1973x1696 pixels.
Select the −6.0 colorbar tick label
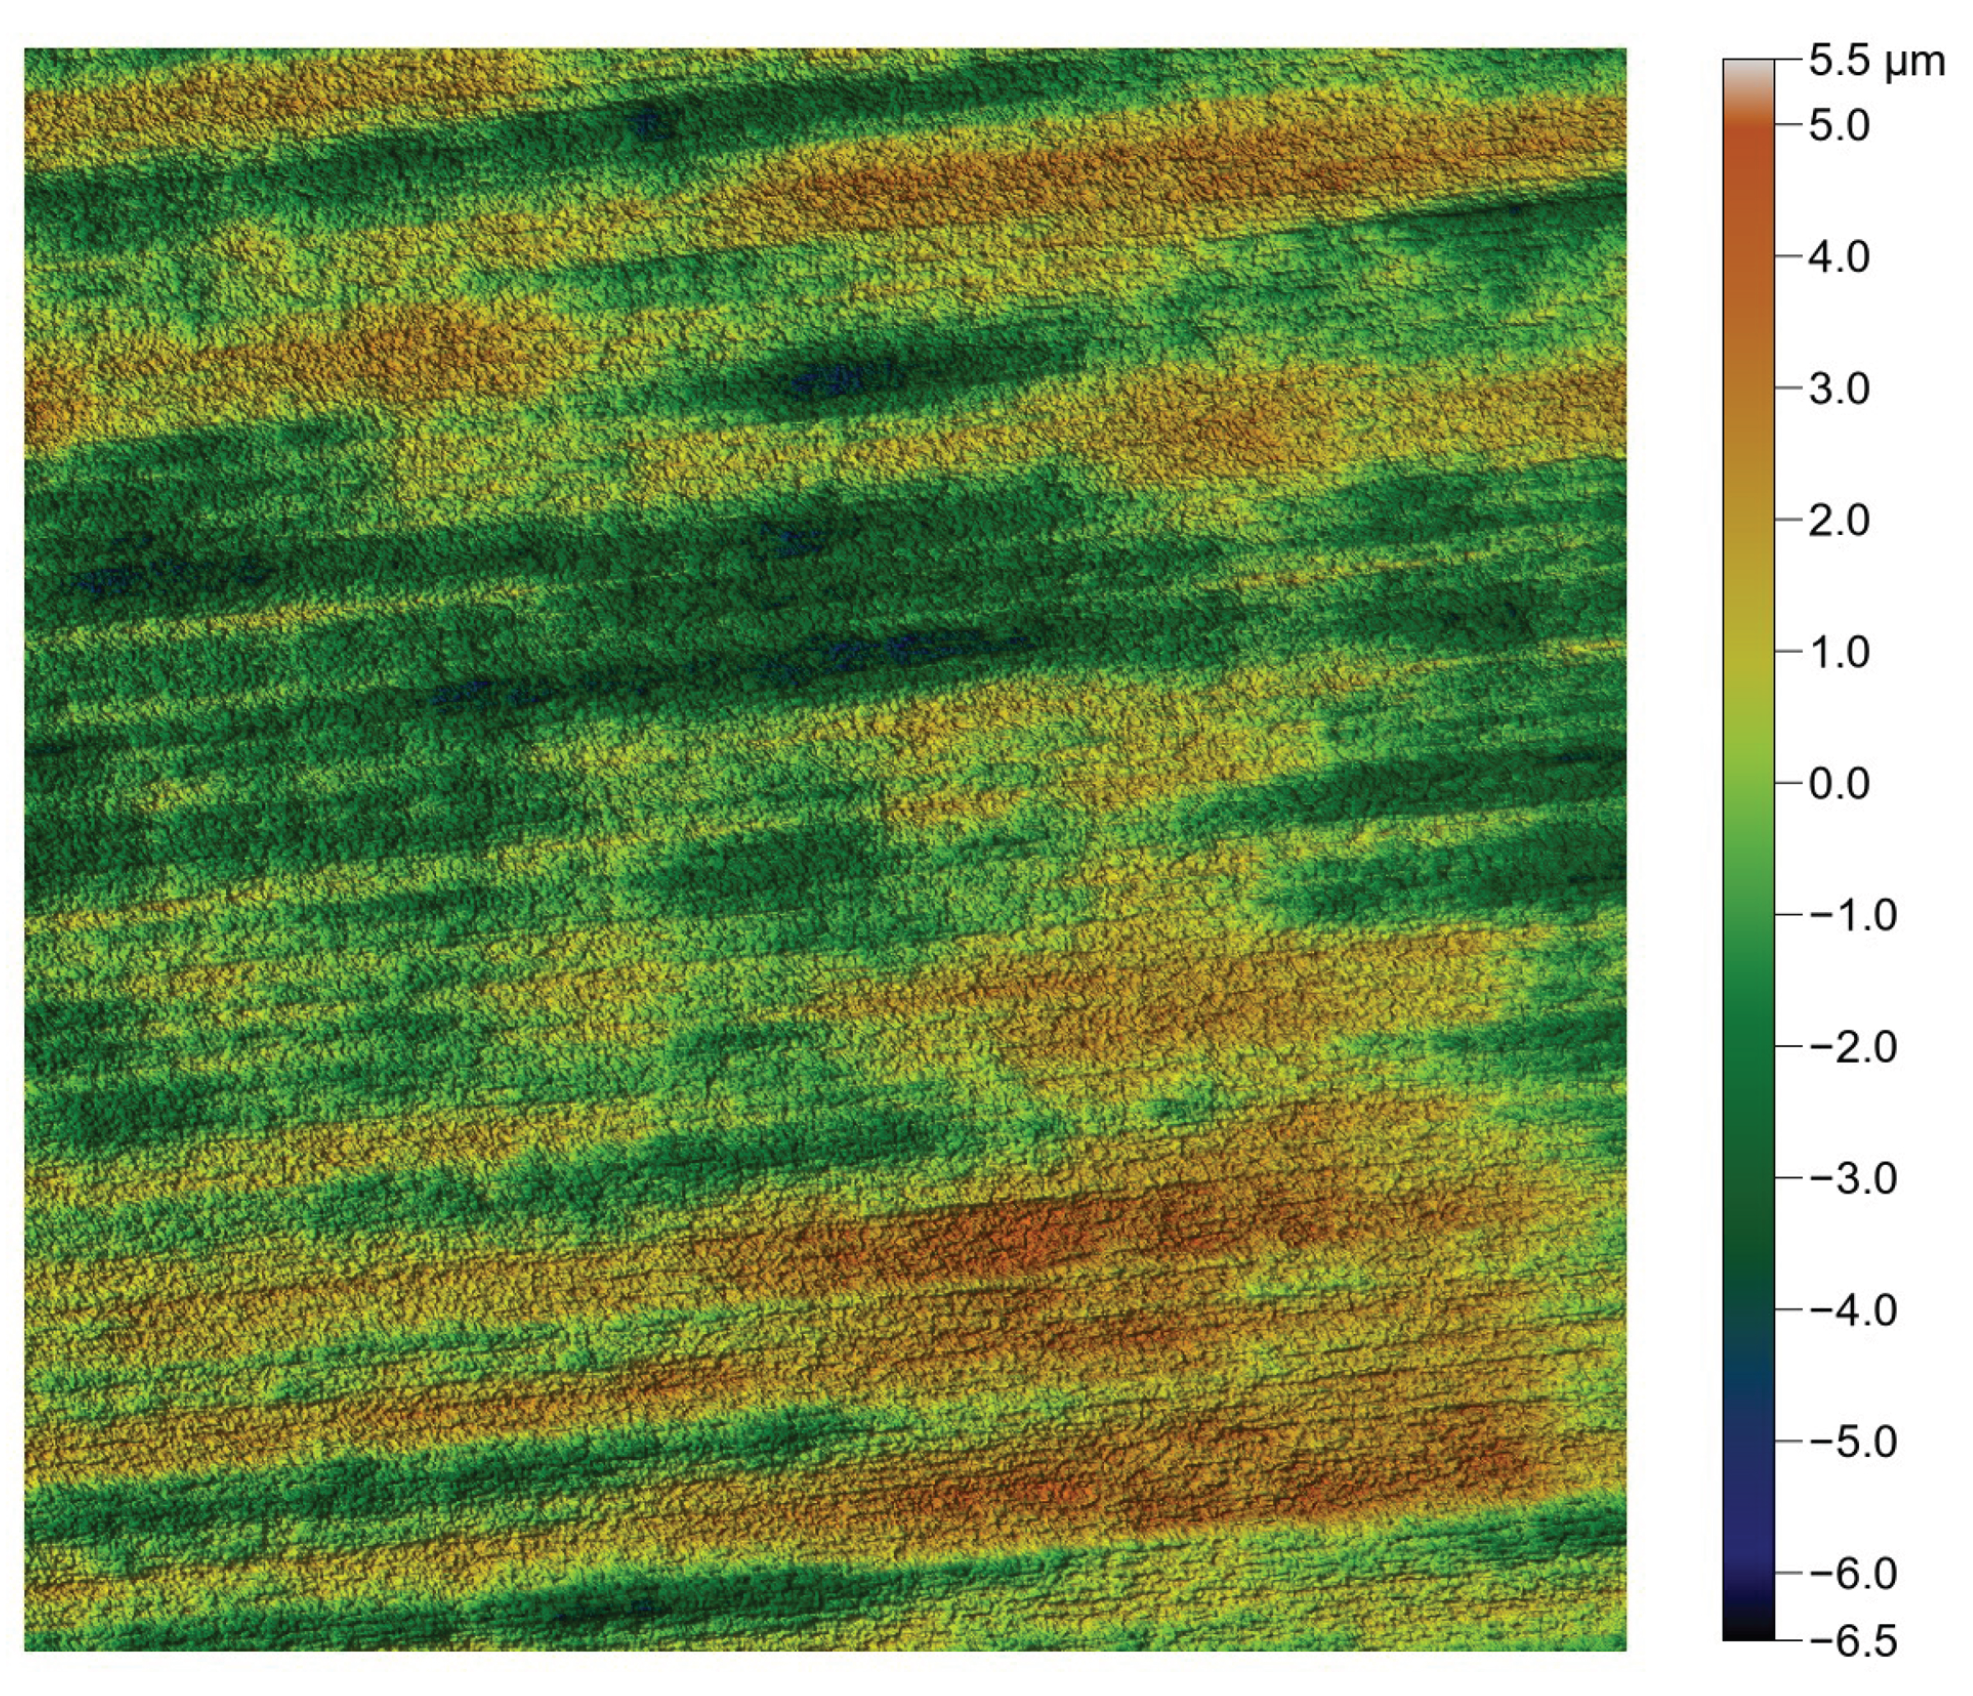click(x=1852, y=1575)
